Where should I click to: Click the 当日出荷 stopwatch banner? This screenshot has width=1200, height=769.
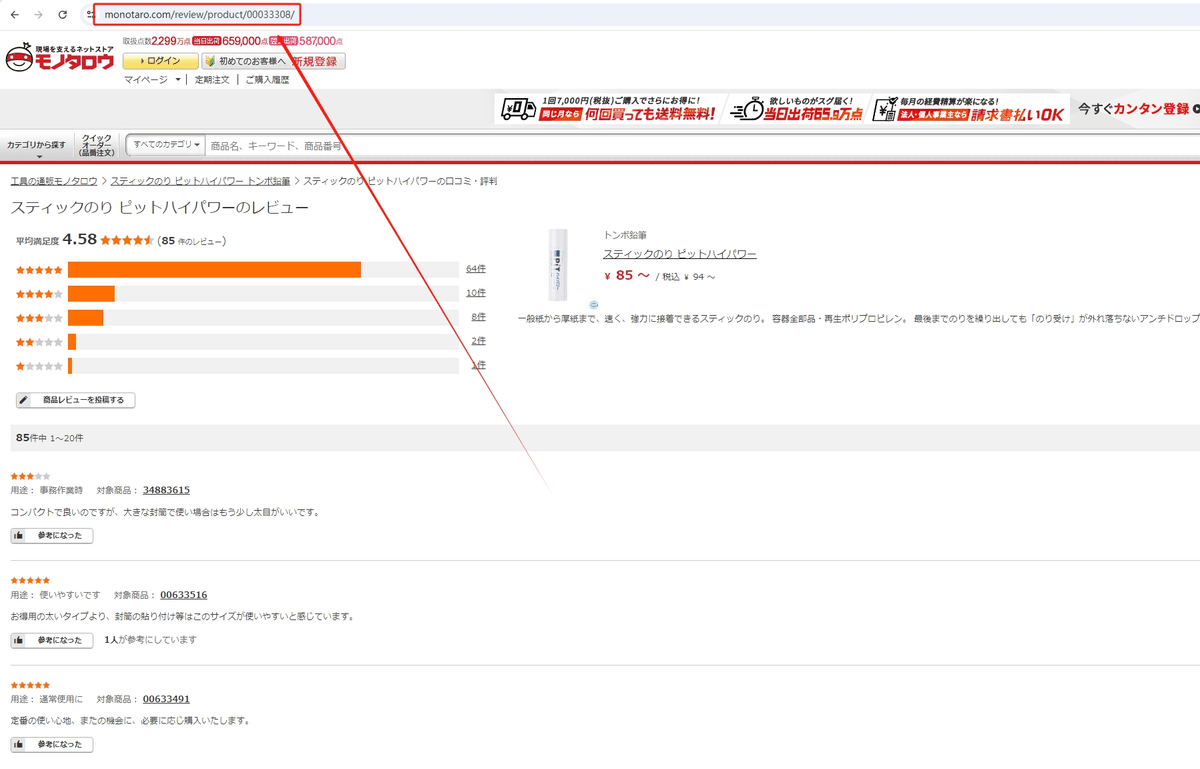796,109
